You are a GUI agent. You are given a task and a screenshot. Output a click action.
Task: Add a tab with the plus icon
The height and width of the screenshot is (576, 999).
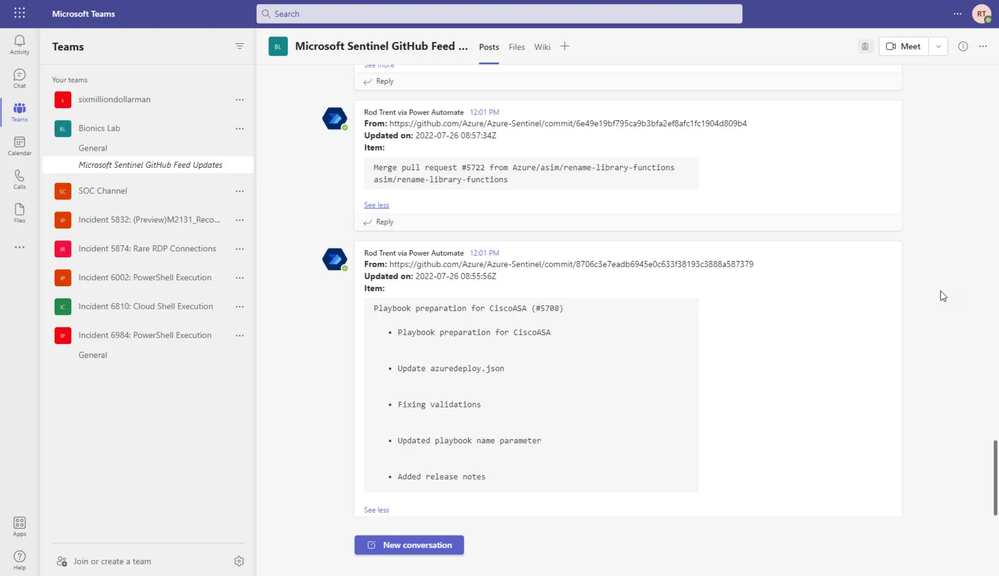point(564,47)
